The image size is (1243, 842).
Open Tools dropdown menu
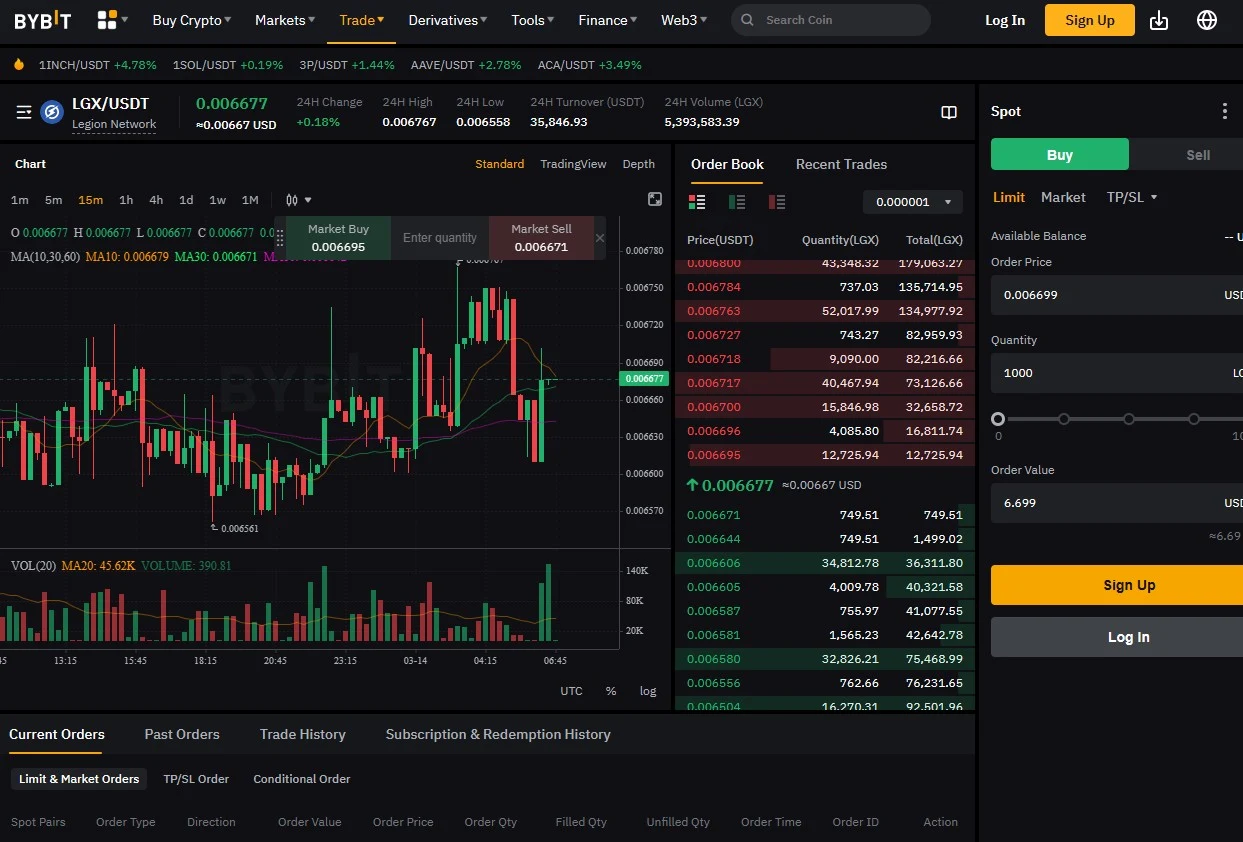(533, 20)
